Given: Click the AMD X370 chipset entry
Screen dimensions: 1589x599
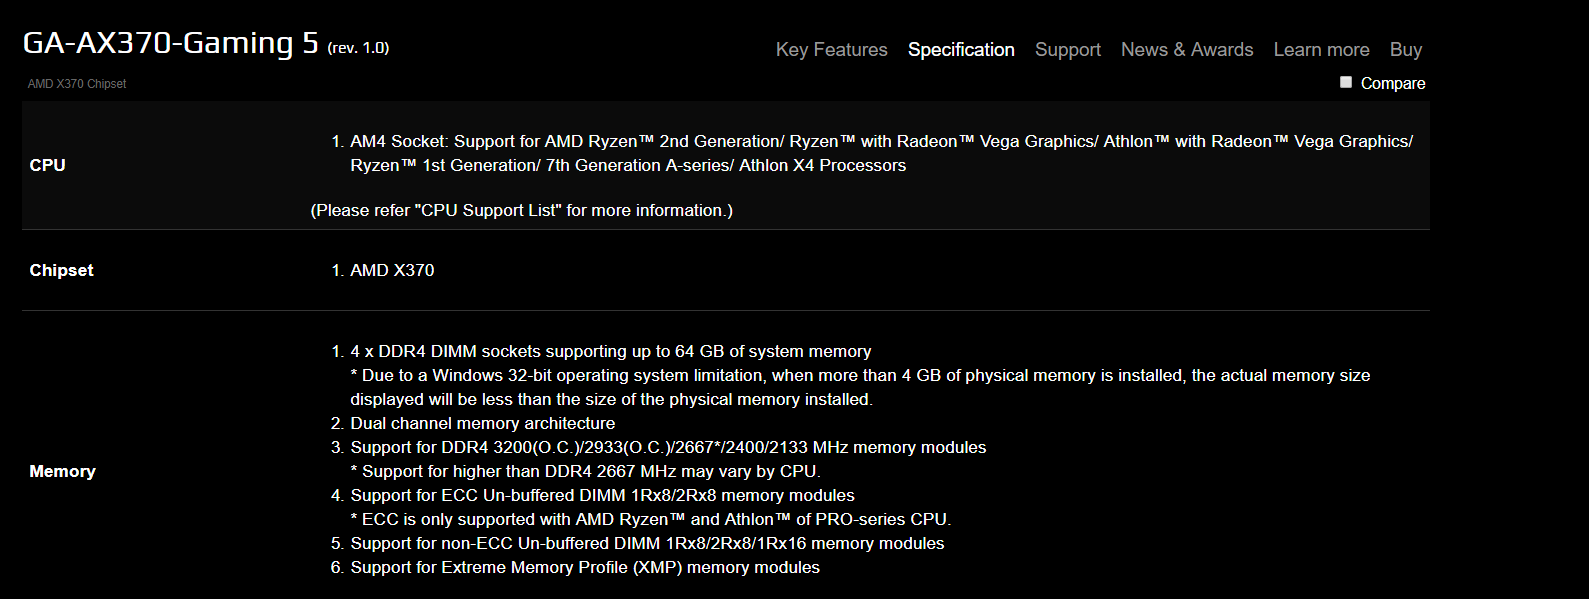Looking at the screenshot, I should (x=392, y=270).
